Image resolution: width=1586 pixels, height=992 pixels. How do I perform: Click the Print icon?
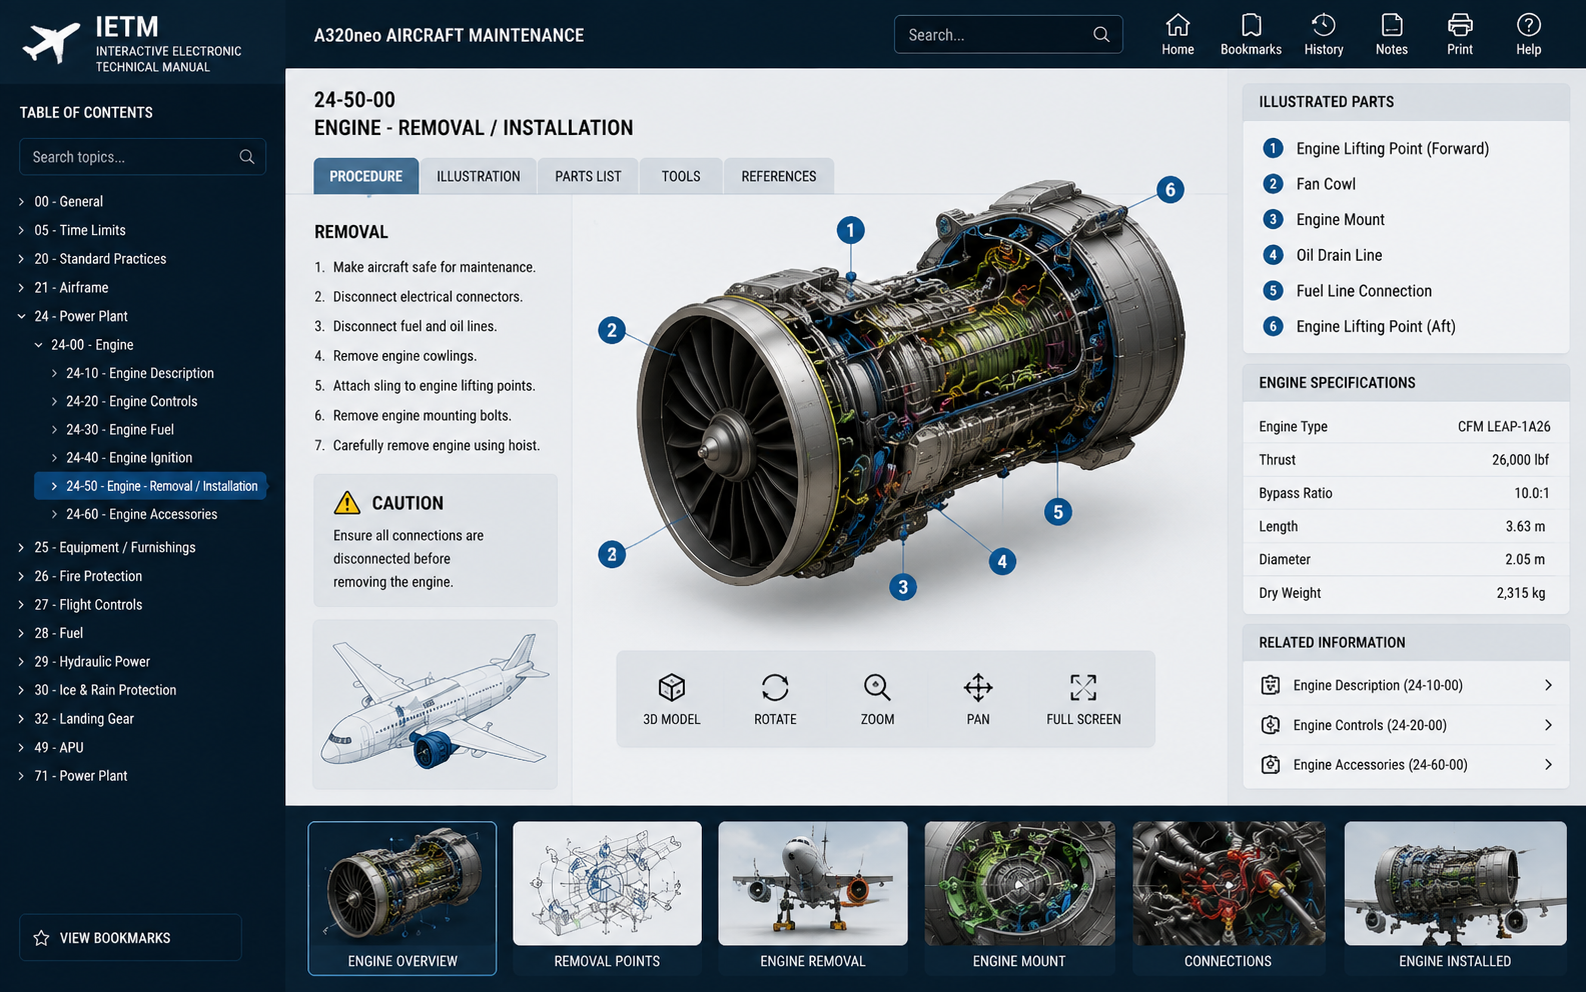point(1460,34)
